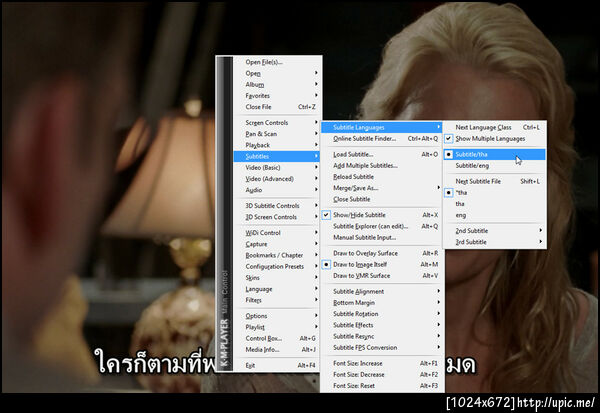
Task: Open Online Subtitle Finder...
Action: (x=381, y=139)
